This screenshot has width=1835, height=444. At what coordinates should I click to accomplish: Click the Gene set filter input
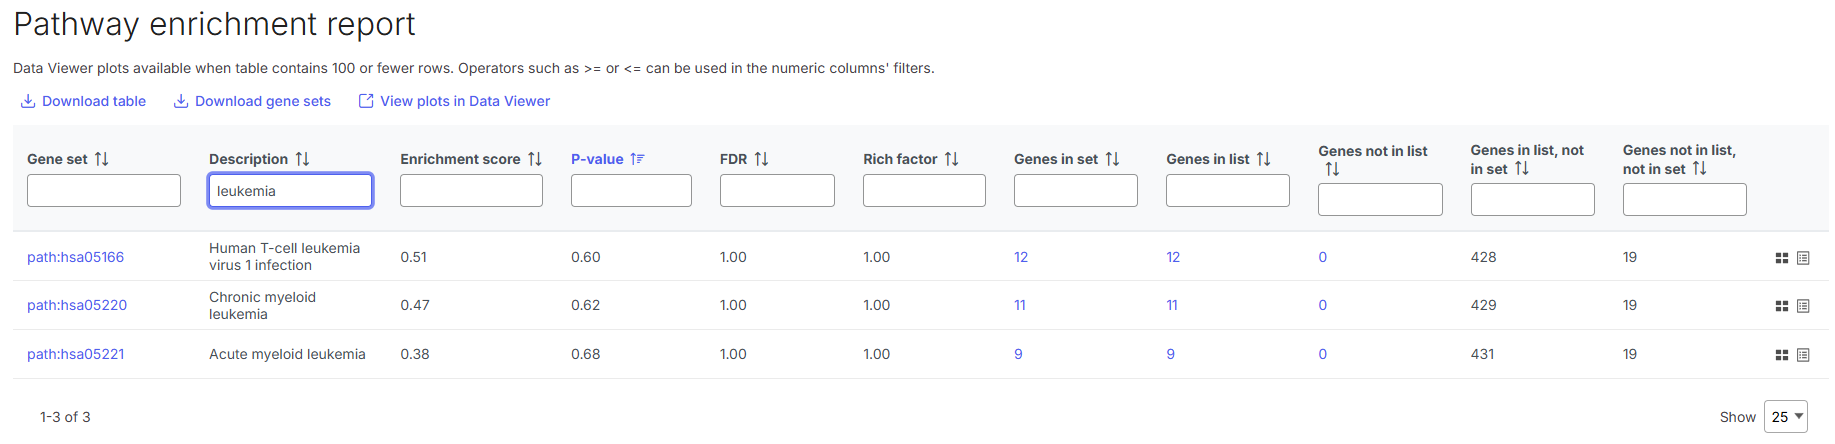tap(104, 191)
